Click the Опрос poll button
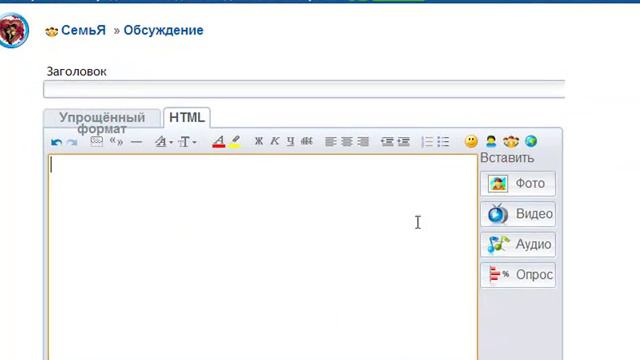 point(518,275)
